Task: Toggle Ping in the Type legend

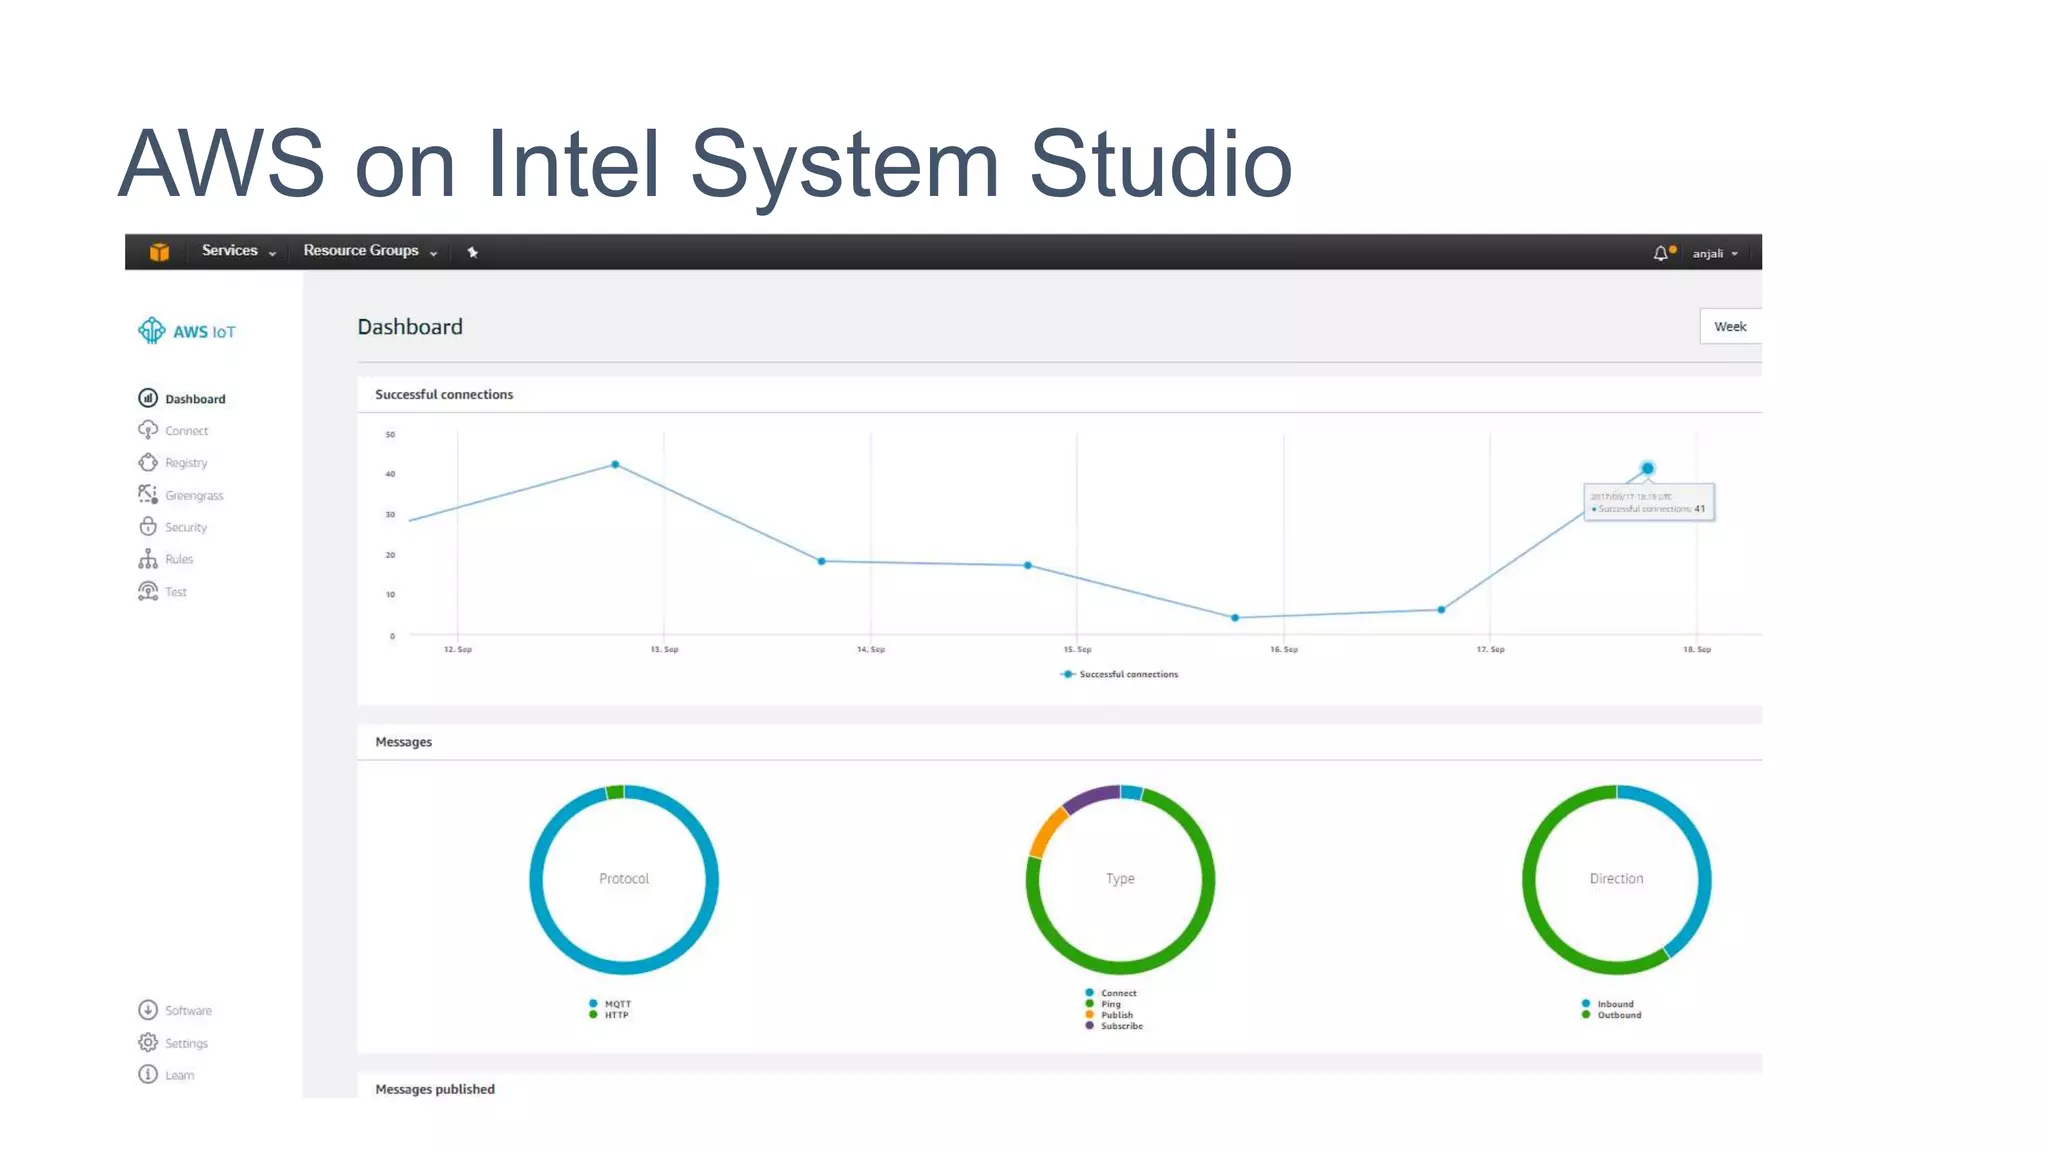Action: coord(1103,1004)
